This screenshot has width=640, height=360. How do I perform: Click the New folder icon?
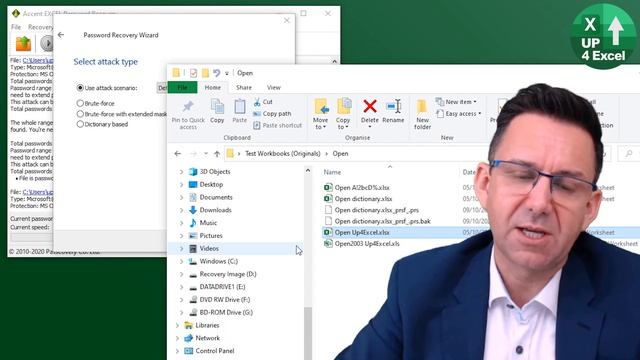(x=422, y=107)
